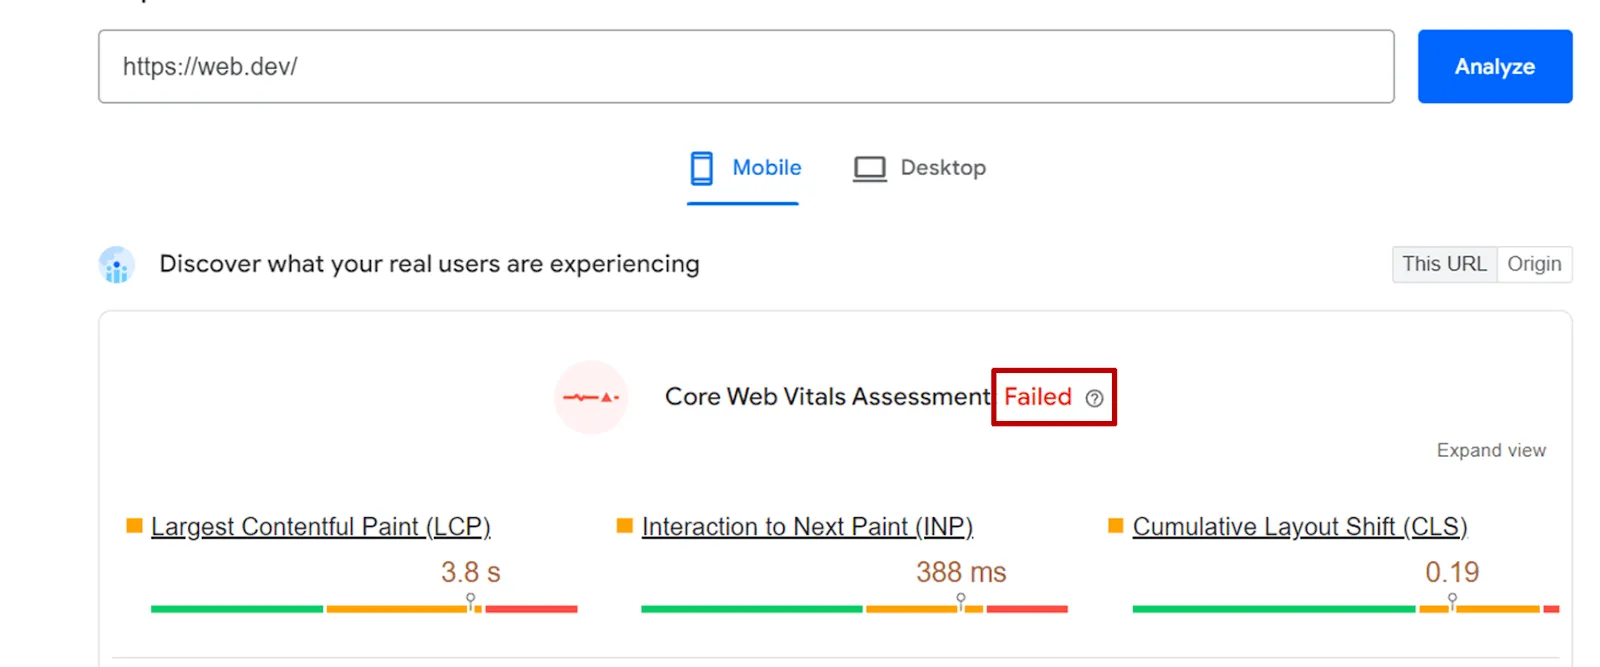Focus the URL input field
The width and height of the screenshot is (1600, 667).
point(745,66)
